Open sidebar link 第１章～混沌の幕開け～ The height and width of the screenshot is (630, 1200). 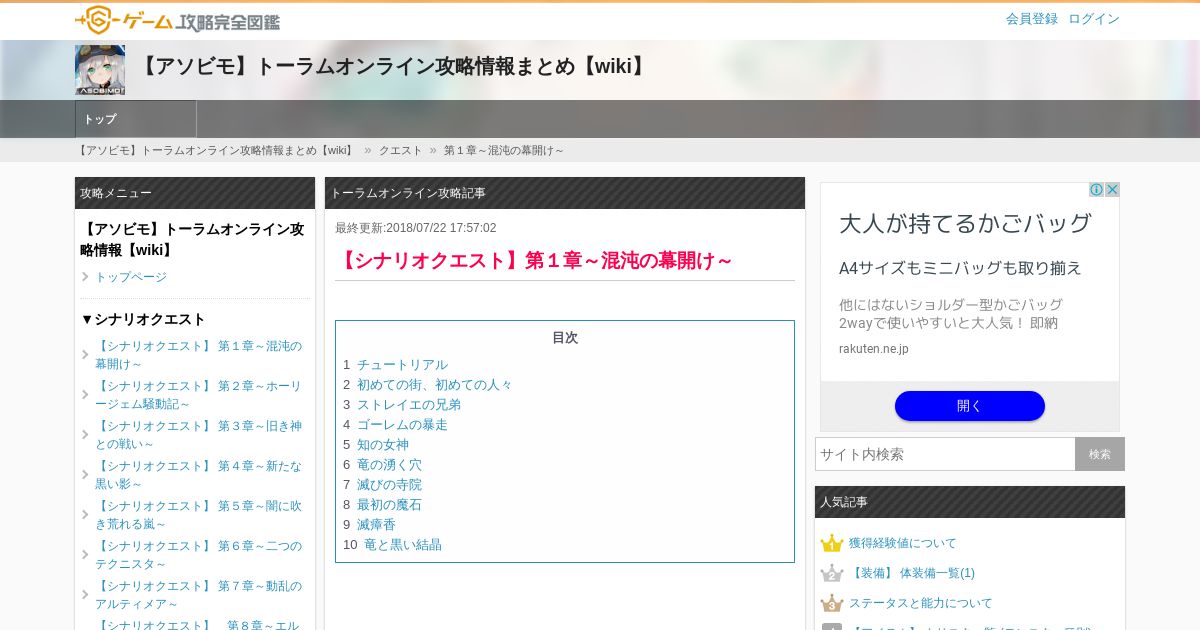tap(198, 355)
